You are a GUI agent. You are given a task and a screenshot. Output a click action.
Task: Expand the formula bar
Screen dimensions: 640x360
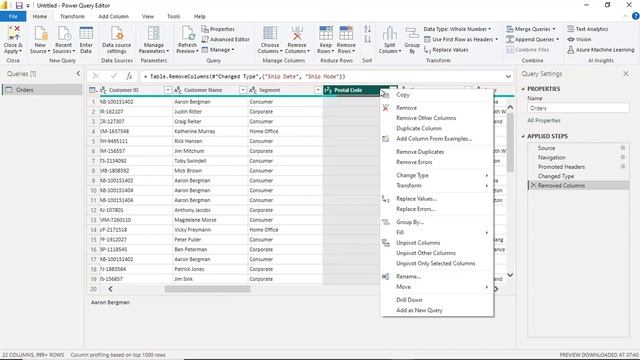tap(508, 76)
